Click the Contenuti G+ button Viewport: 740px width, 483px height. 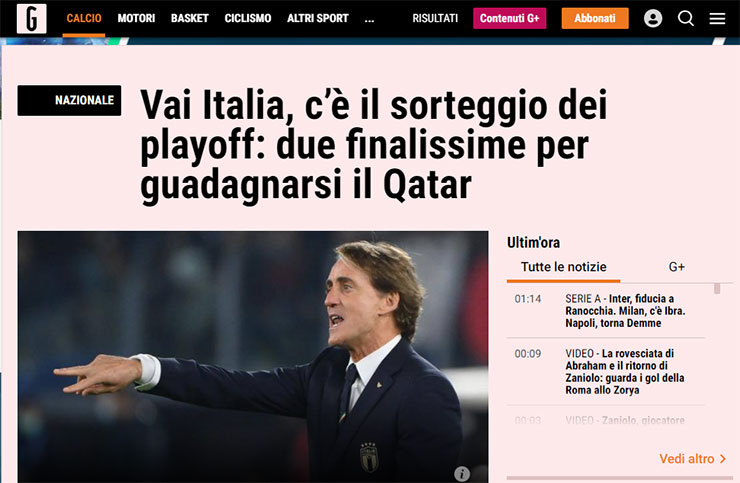coord(510,18)
